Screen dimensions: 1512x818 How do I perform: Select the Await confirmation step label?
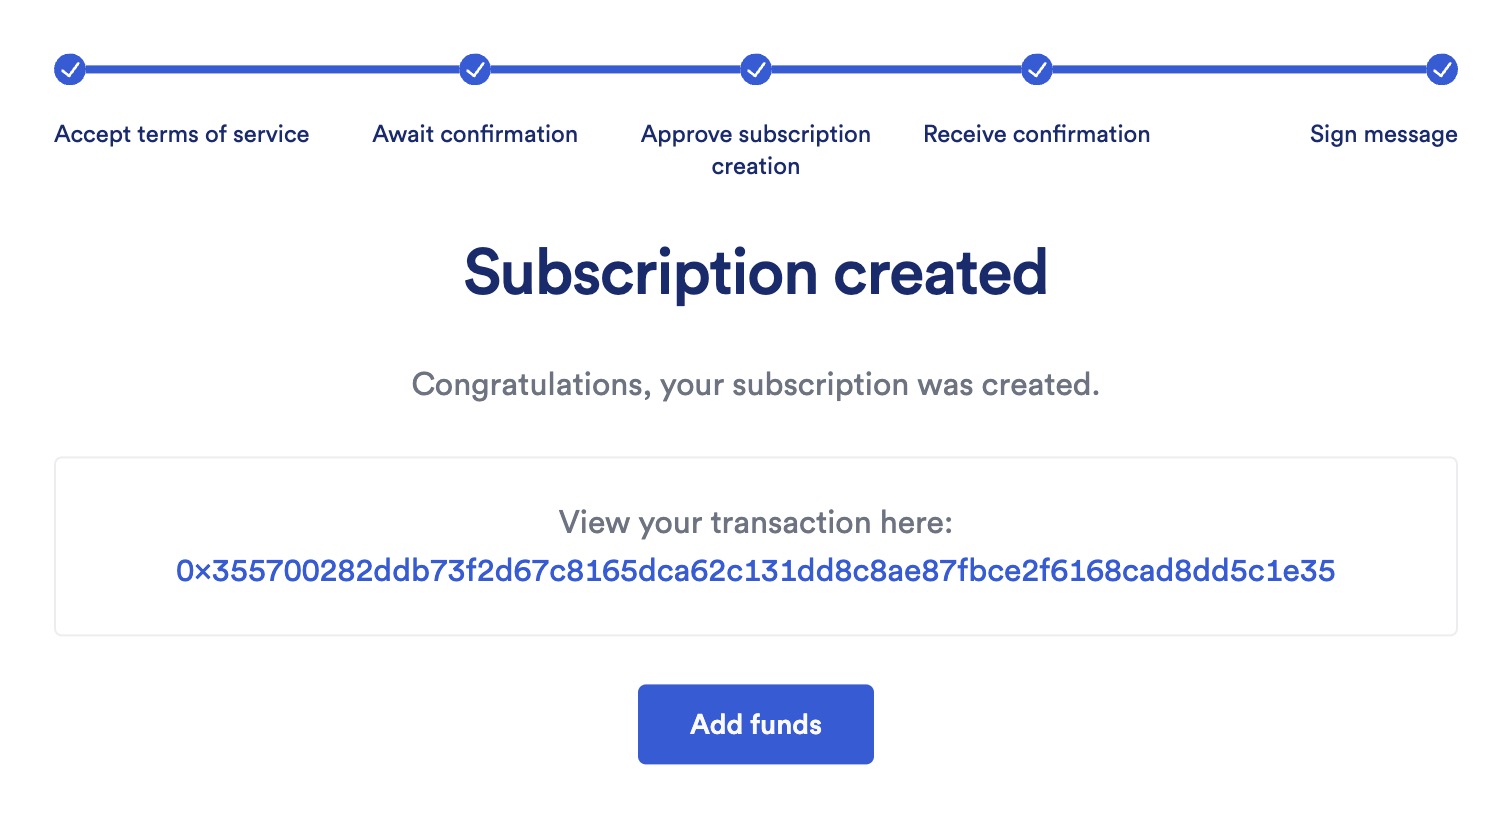click(475, 133)
